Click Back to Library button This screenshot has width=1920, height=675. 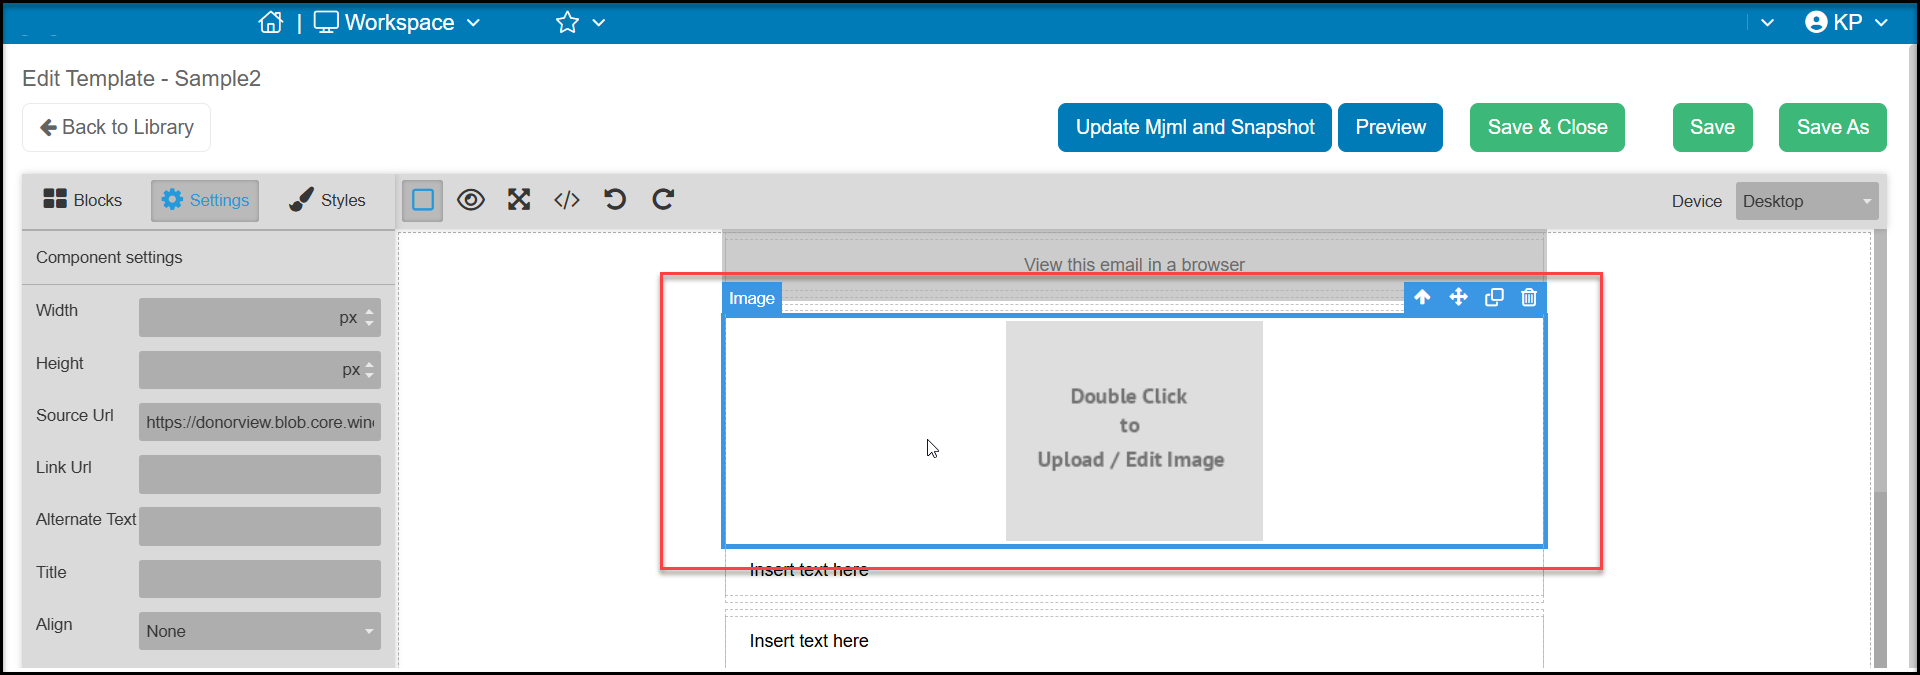116,127
